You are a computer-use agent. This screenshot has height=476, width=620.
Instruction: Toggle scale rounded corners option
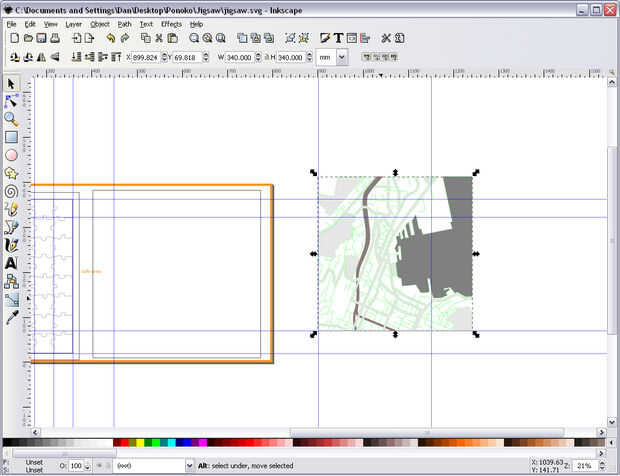click(x=376, y=57)
